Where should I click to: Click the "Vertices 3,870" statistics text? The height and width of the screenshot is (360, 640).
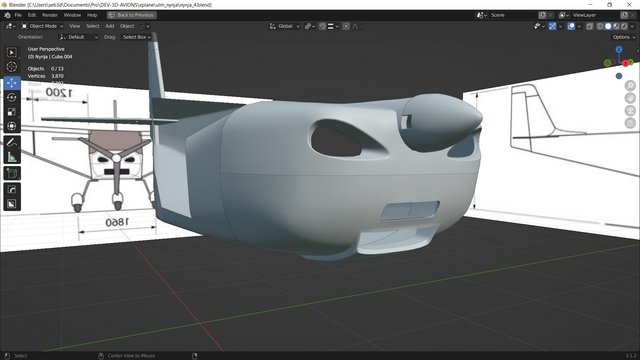click(46, 76)
